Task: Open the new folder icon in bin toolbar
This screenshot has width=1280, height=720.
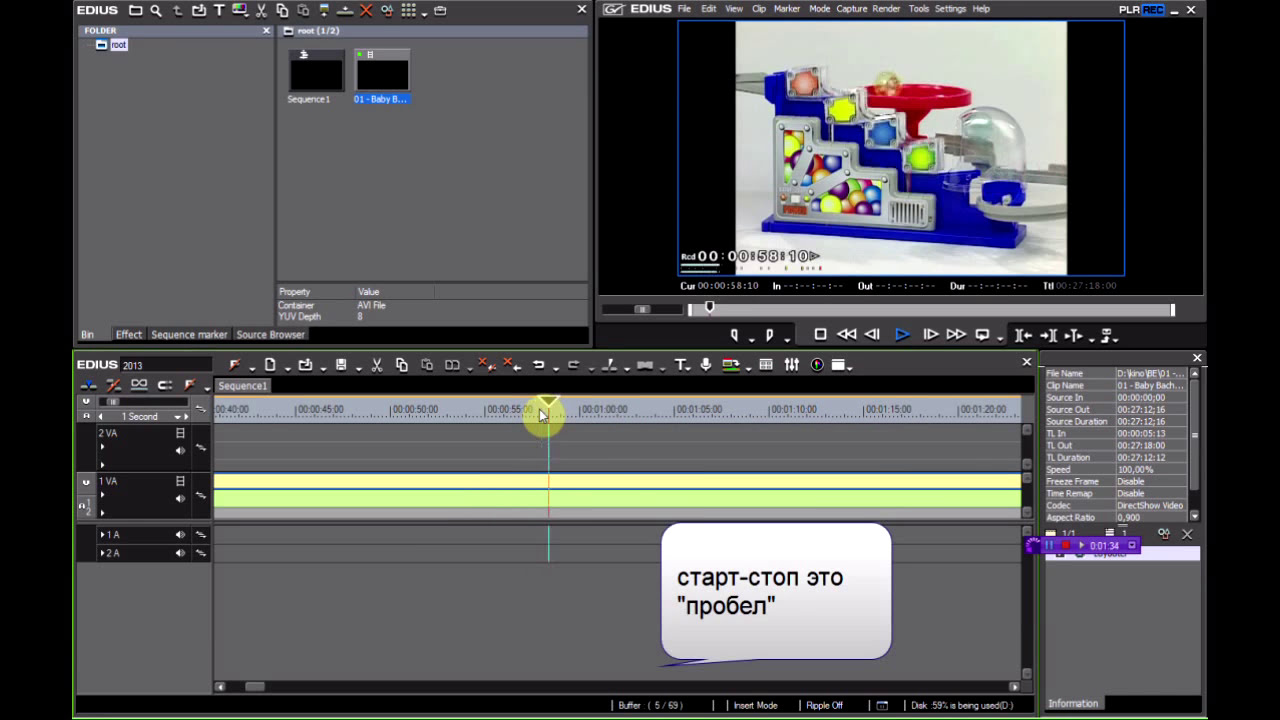Action: click(x=135, y=10)
